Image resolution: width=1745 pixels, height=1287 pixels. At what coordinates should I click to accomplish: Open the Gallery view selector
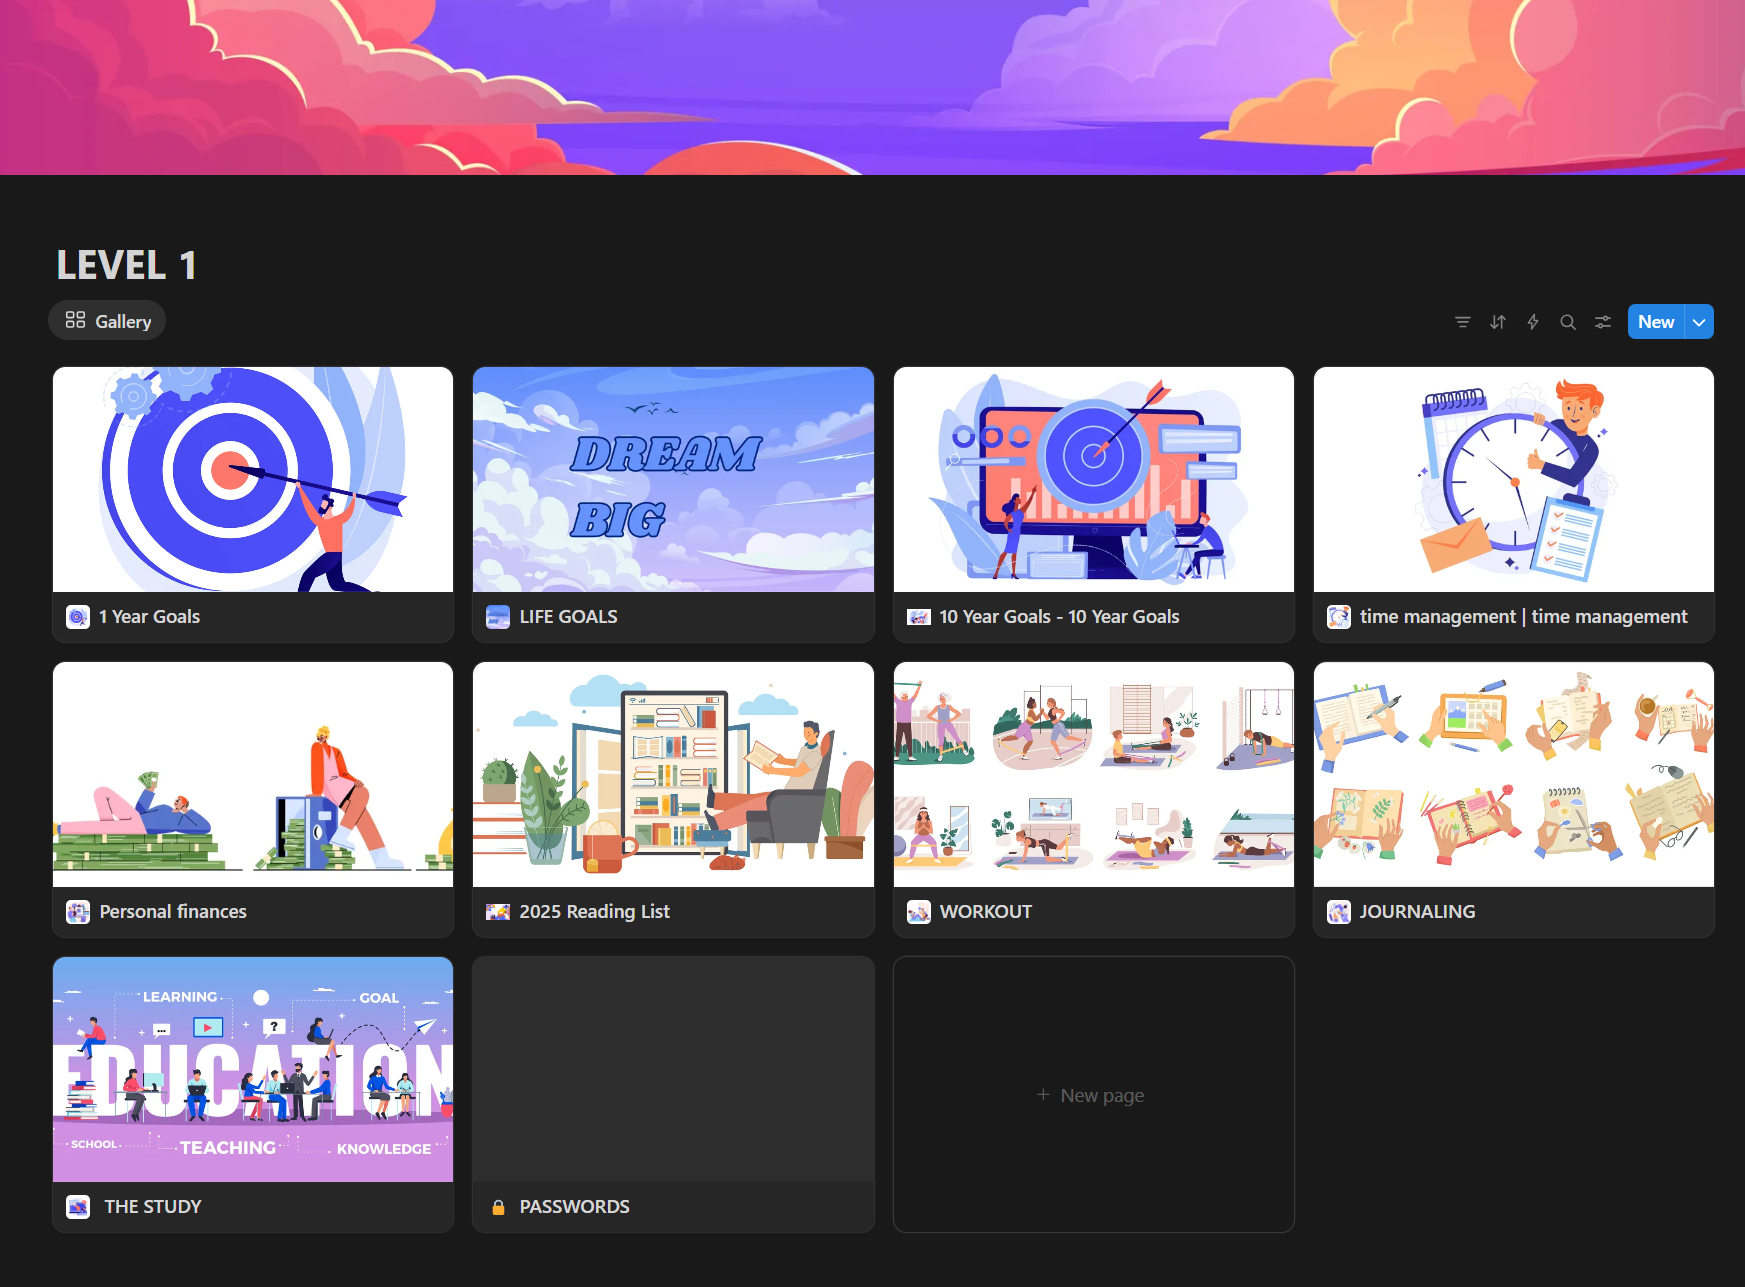pos(106,320)
